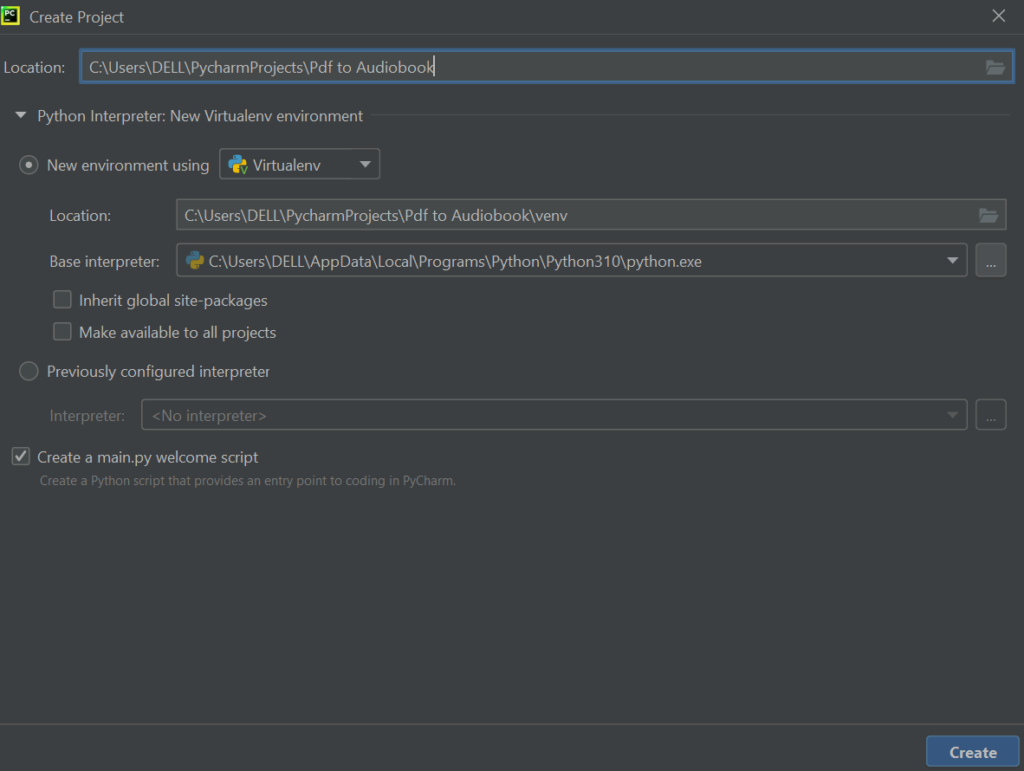
Task: Browse for venv location using the folder icon
Action: click(x=988, y=215)
